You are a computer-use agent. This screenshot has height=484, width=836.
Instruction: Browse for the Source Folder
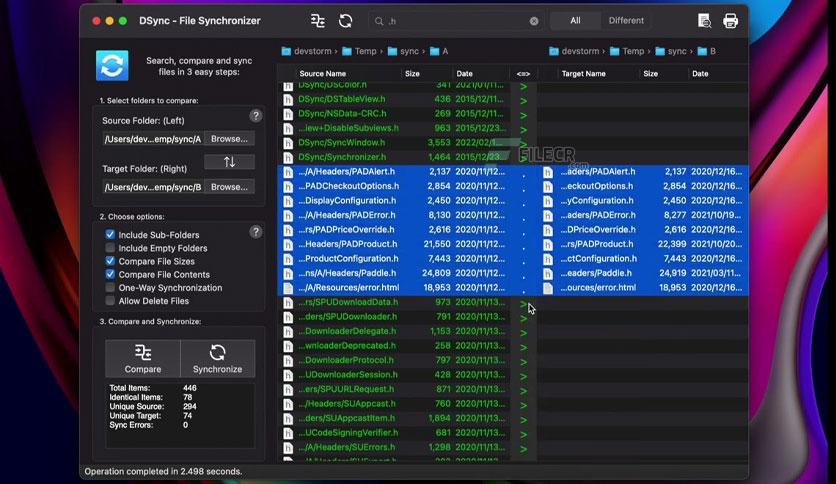pos(229,139)
